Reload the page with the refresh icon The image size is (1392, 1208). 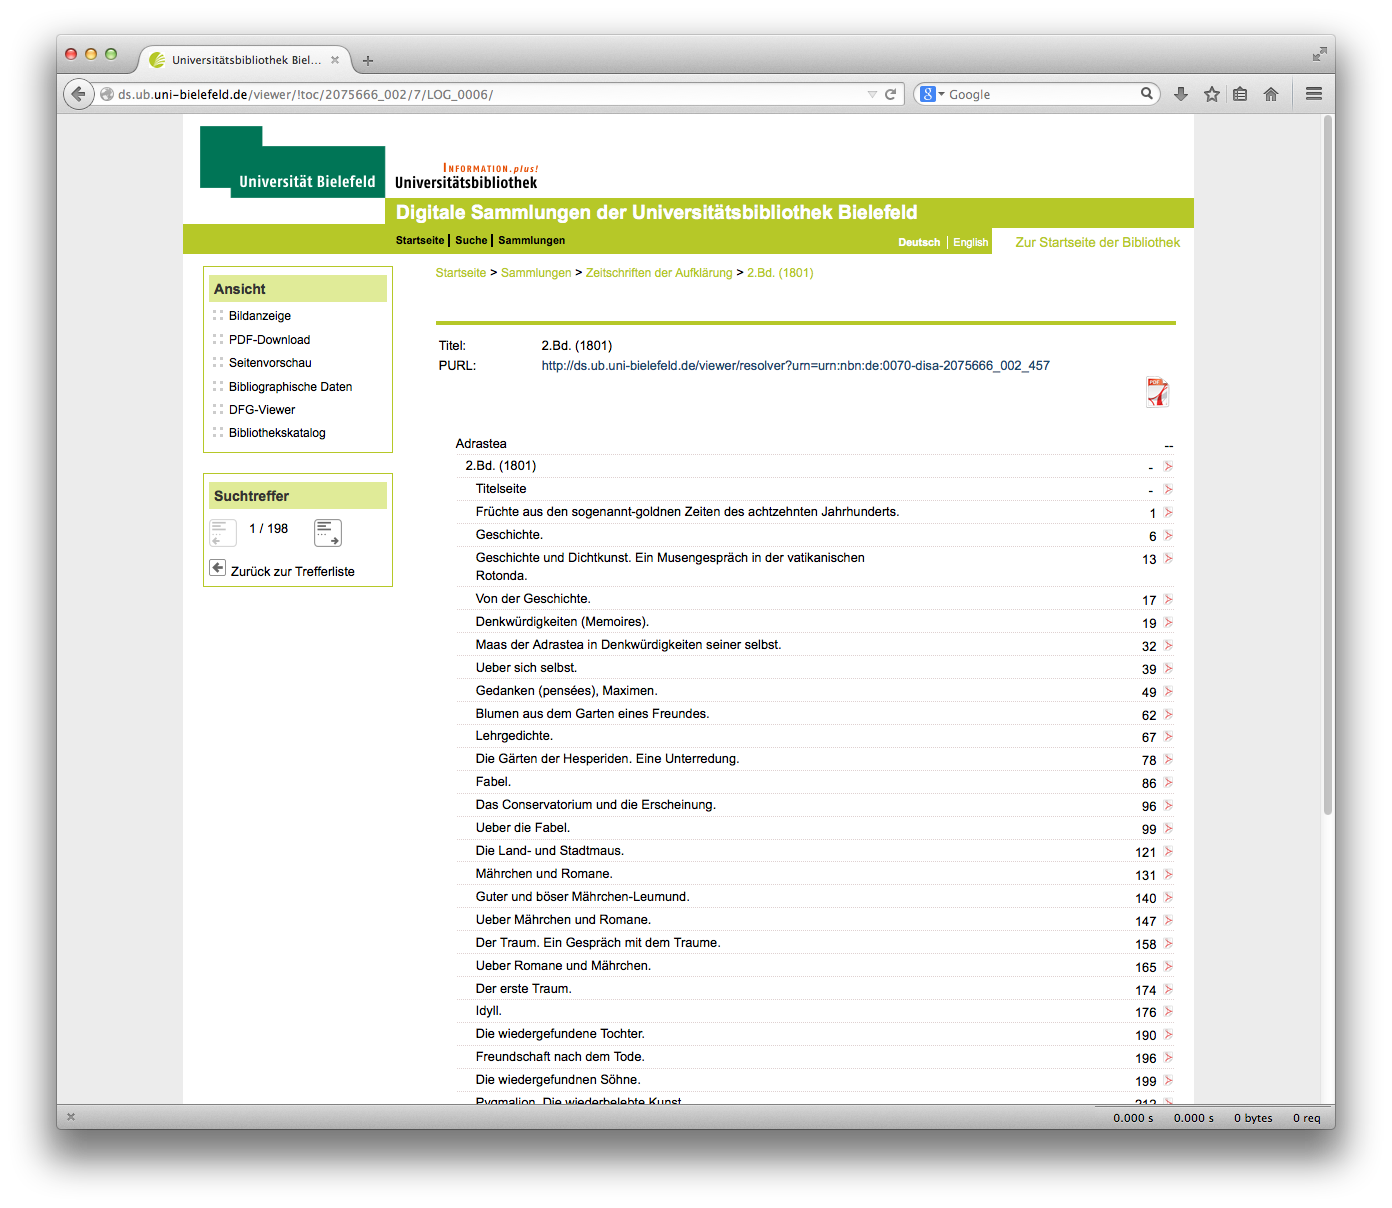pos(890,94)
